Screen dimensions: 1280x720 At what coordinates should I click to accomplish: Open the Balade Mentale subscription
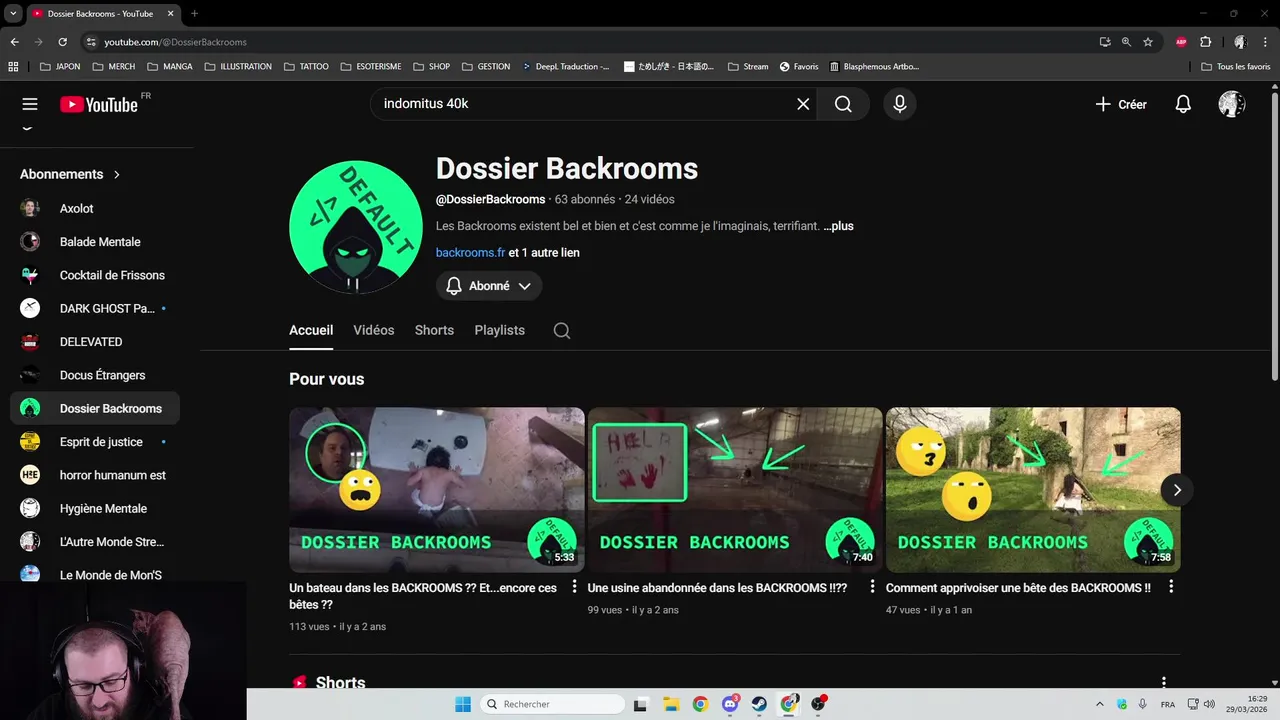tap(95, 242)
